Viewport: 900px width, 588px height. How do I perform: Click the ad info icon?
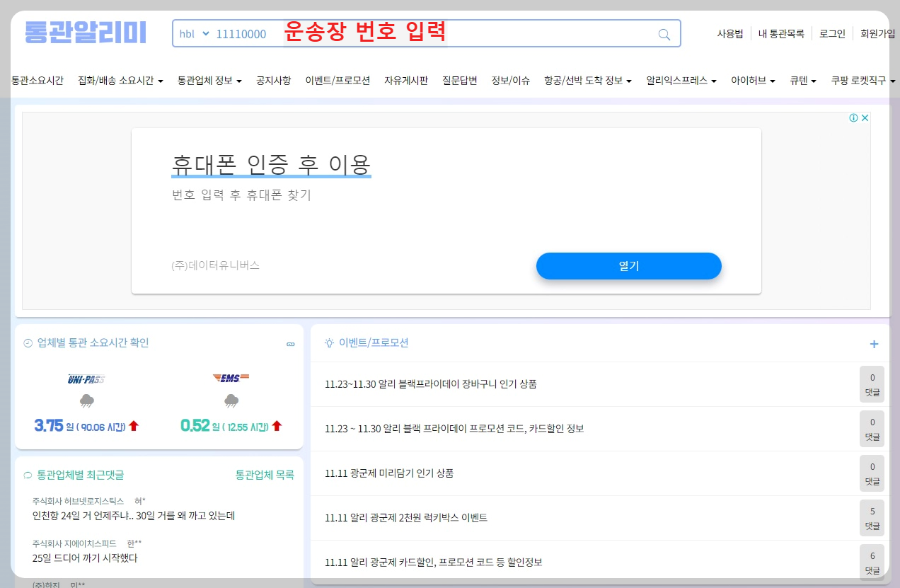(x=854, y=118)
